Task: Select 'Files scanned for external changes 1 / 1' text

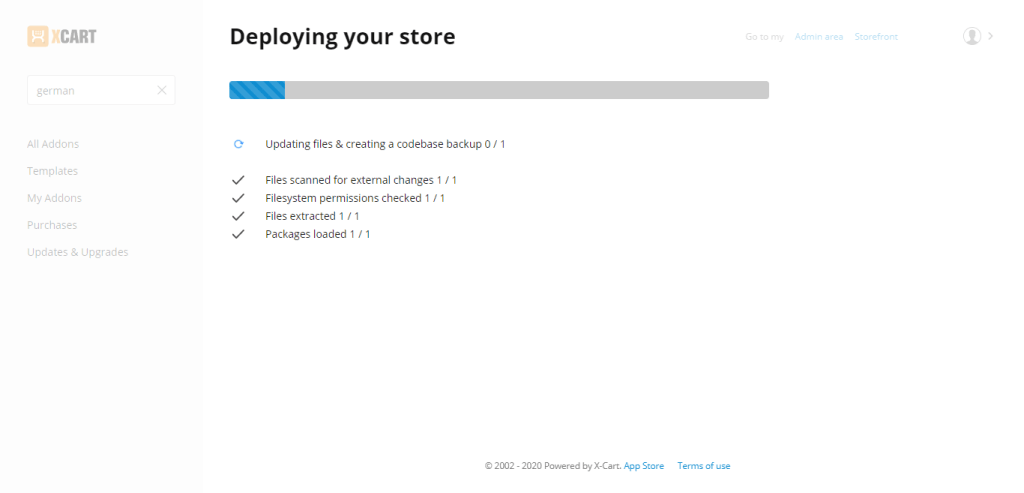Action: coord(361,180)
